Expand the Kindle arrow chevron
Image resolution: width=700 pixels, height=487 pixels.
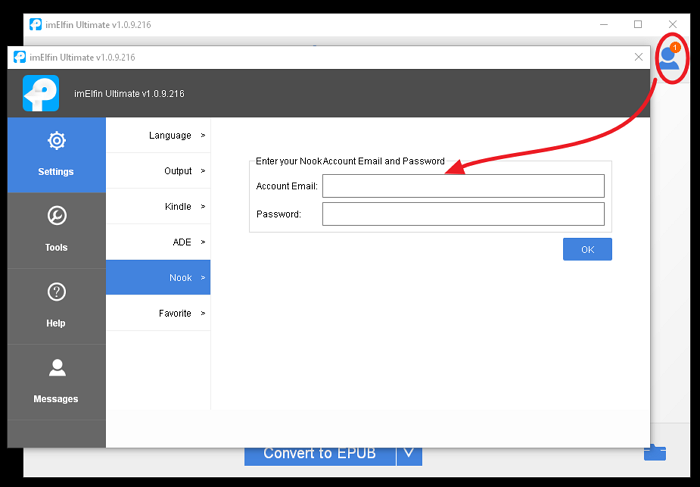click(x=203, y=206)
